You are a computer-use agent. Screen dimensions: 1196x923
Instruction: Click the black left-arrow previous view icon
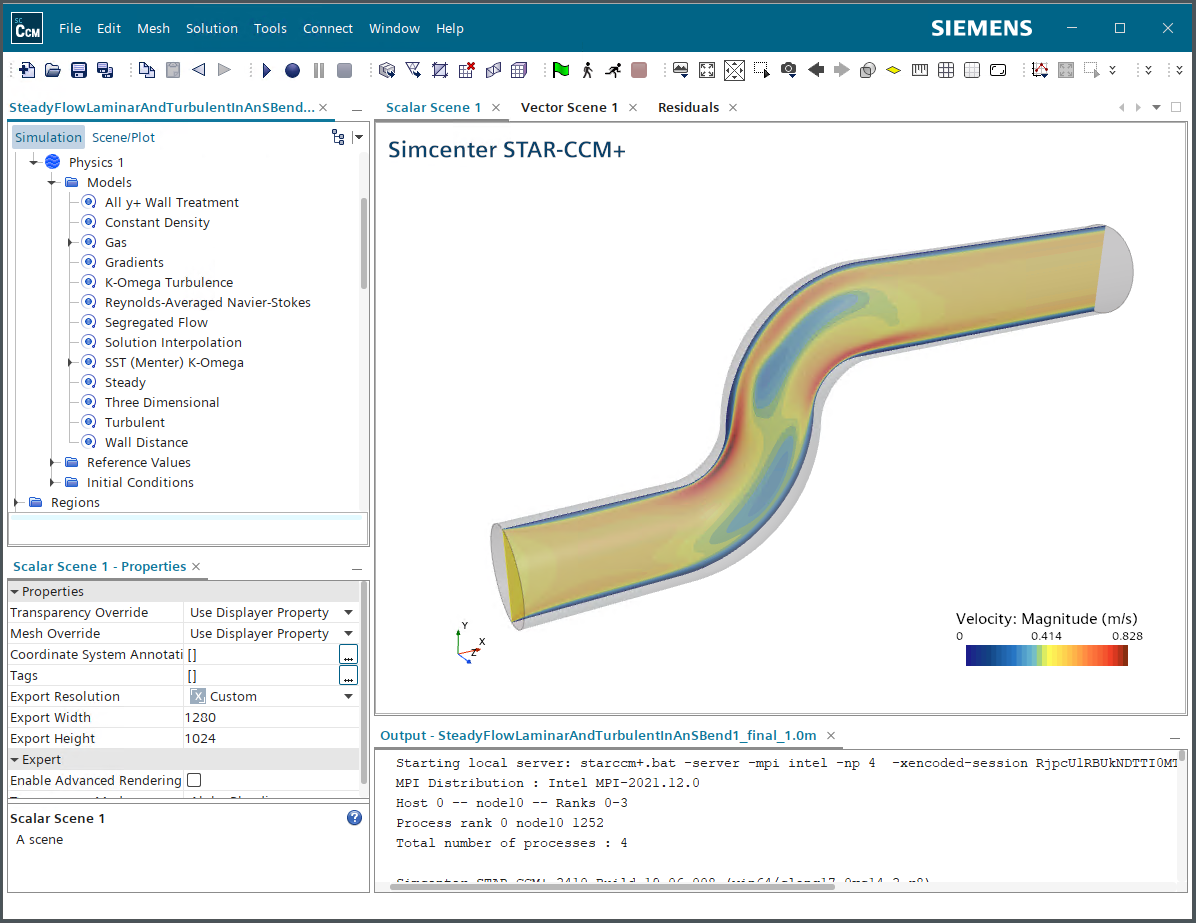click(x=815, y=70)
